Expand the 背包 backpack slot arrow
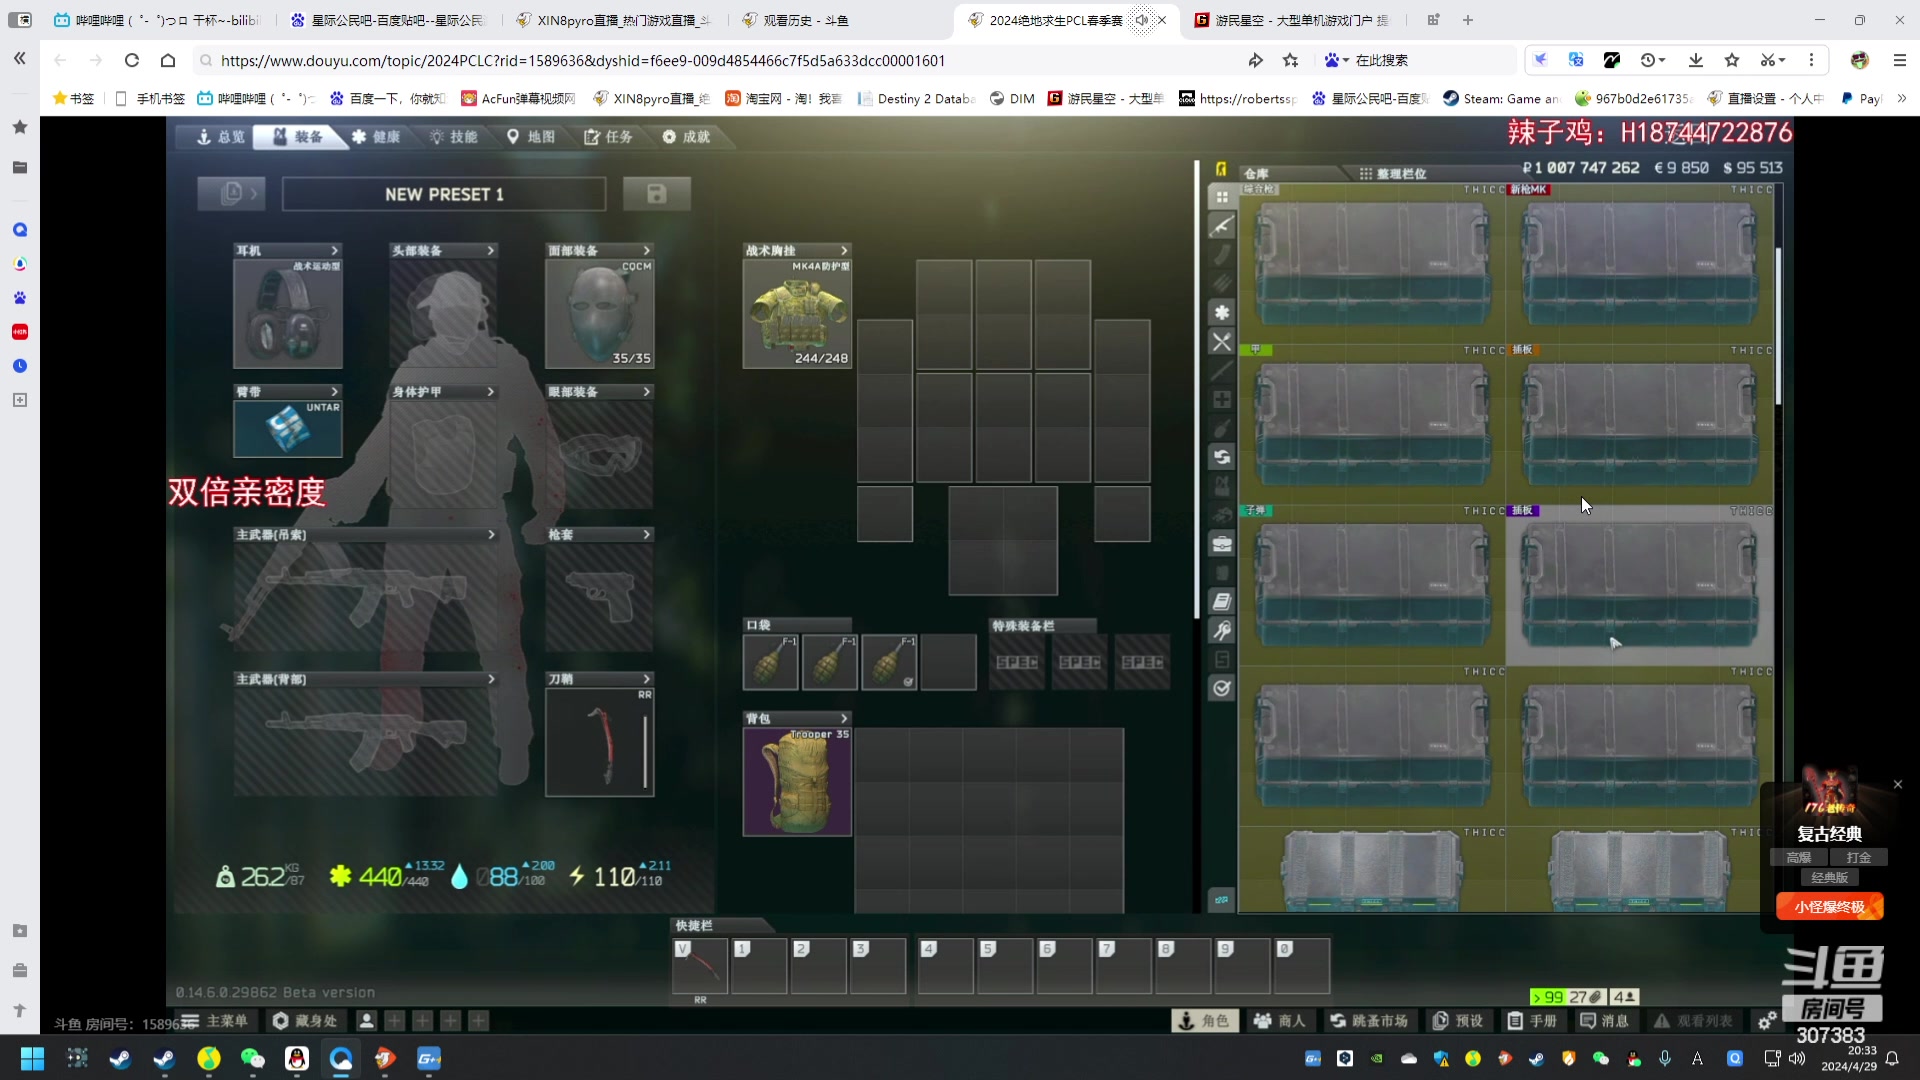The width and height of the screenshot is (1920, 1080). 844,719
